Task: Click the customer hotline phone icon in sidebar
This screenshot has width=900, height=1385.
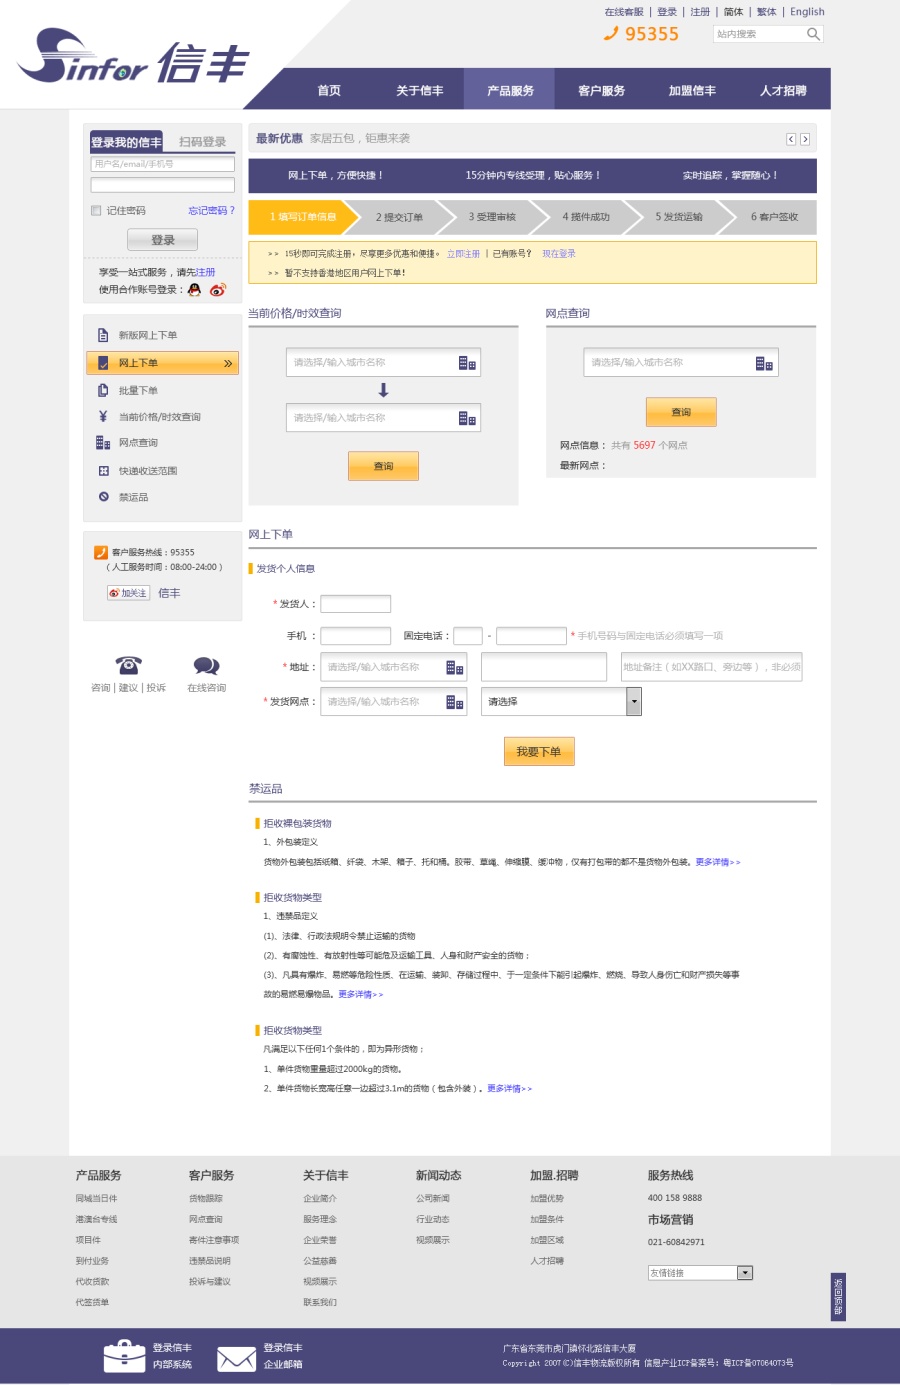Action: 100,552
